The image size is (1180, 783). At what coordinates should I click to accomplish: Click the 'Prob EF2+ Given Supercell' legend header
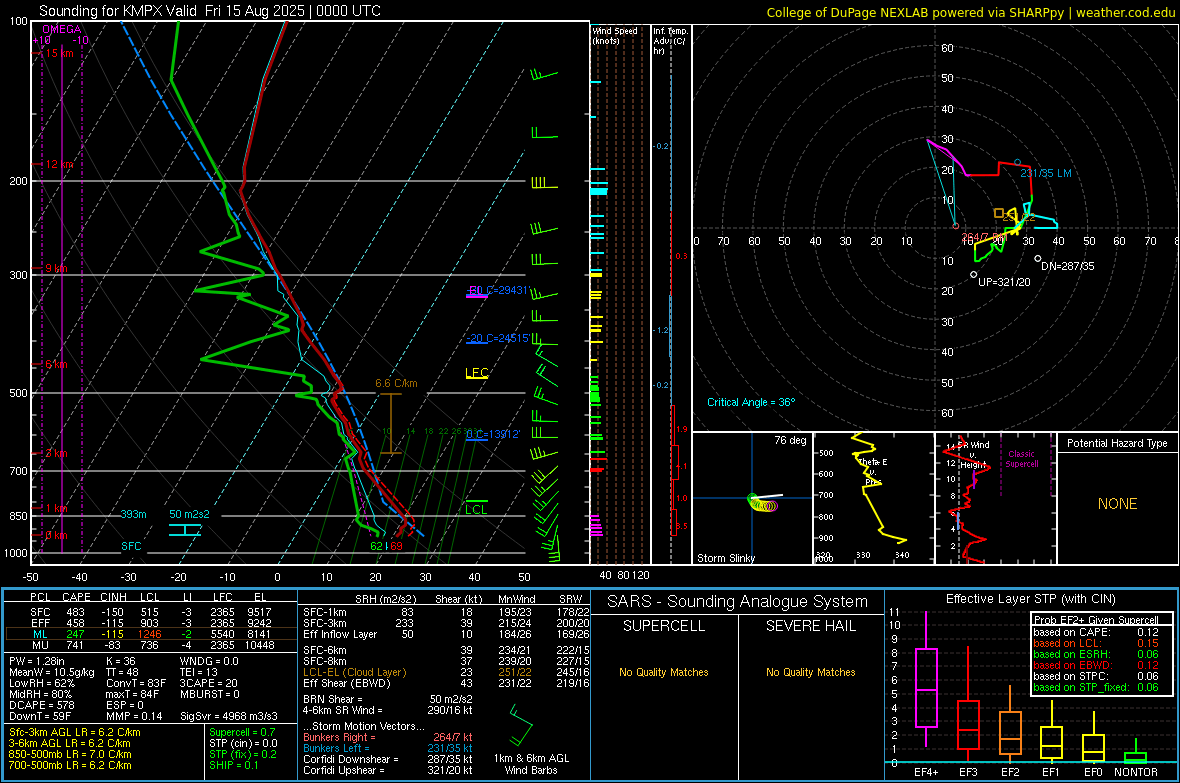1096,620
